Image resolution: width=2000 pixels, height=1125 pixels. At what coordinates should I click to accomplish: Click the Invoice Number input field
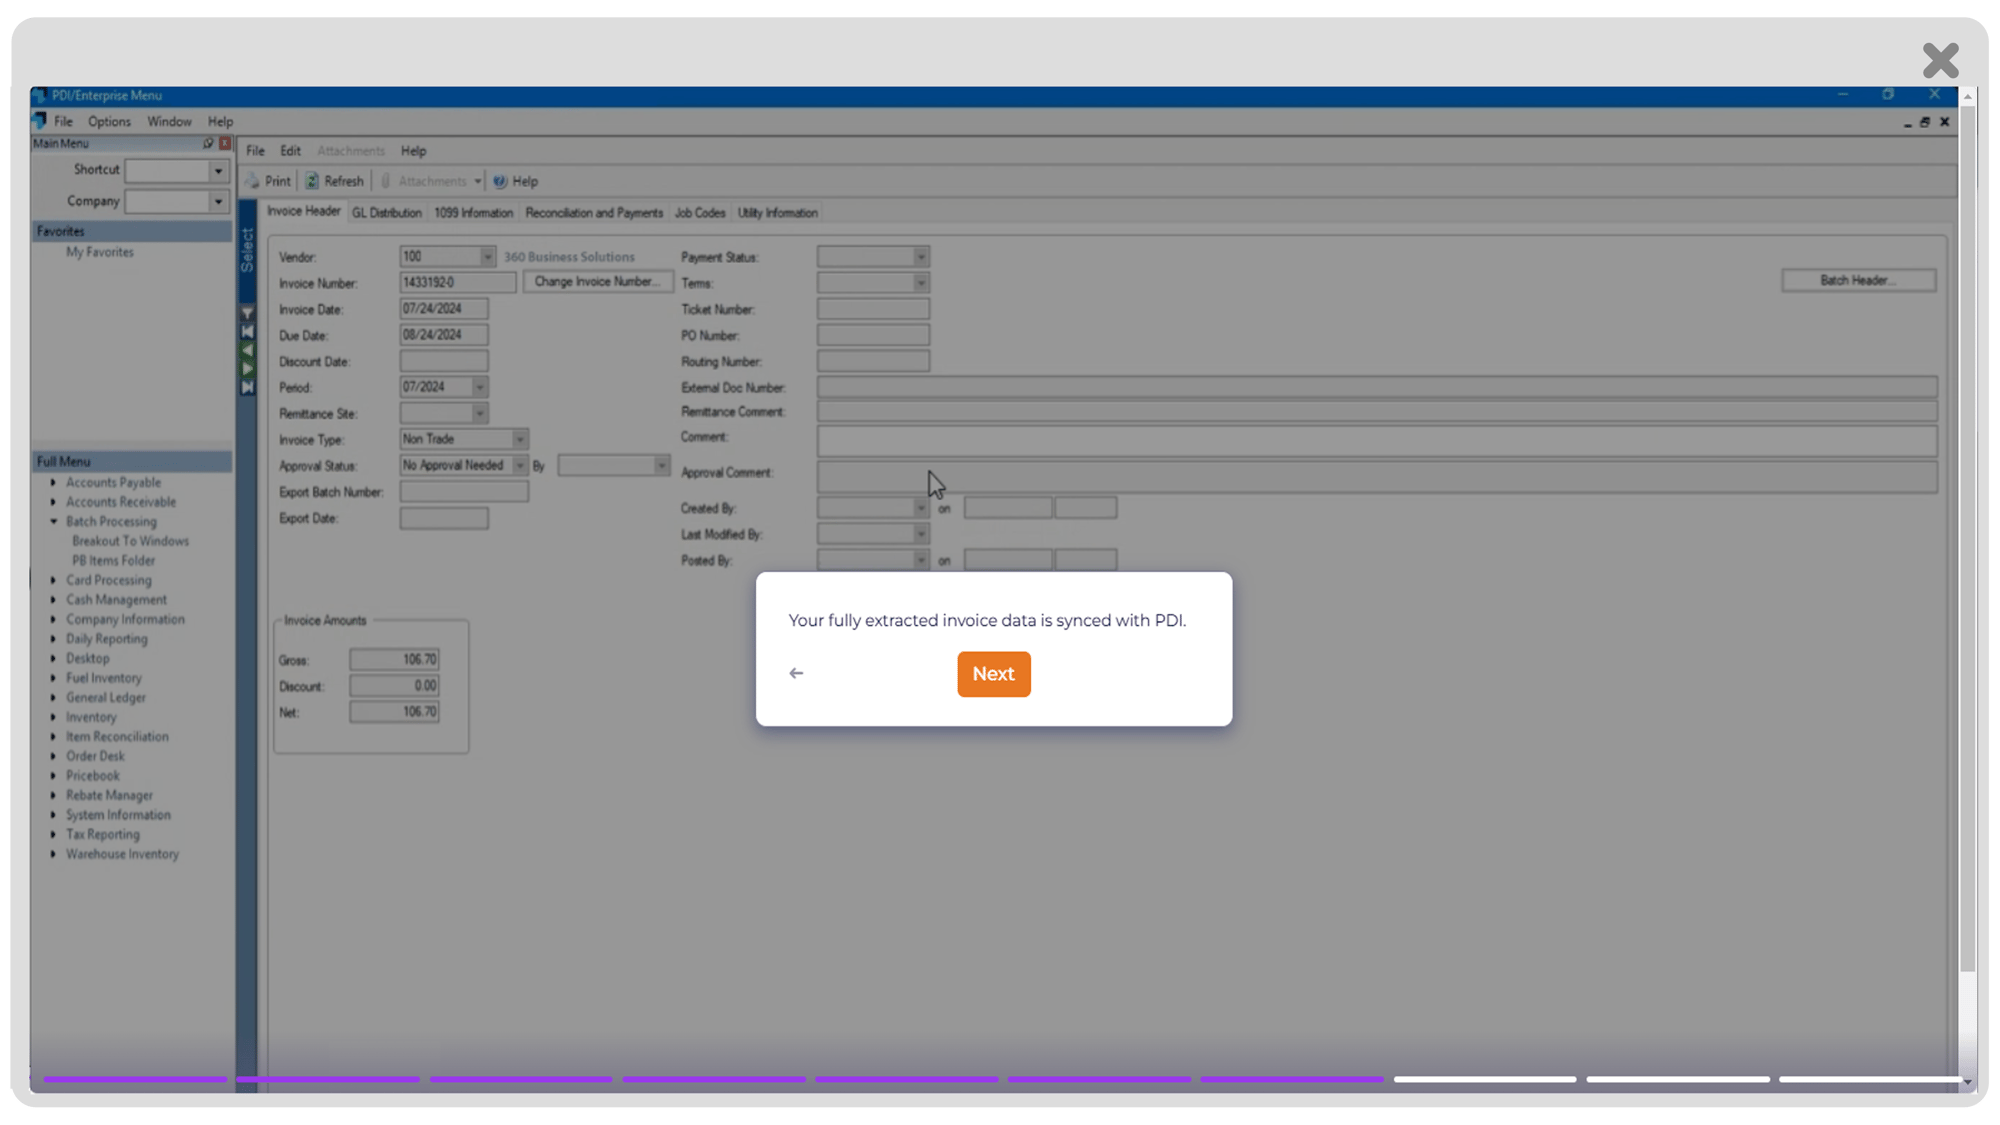(457, 282)
